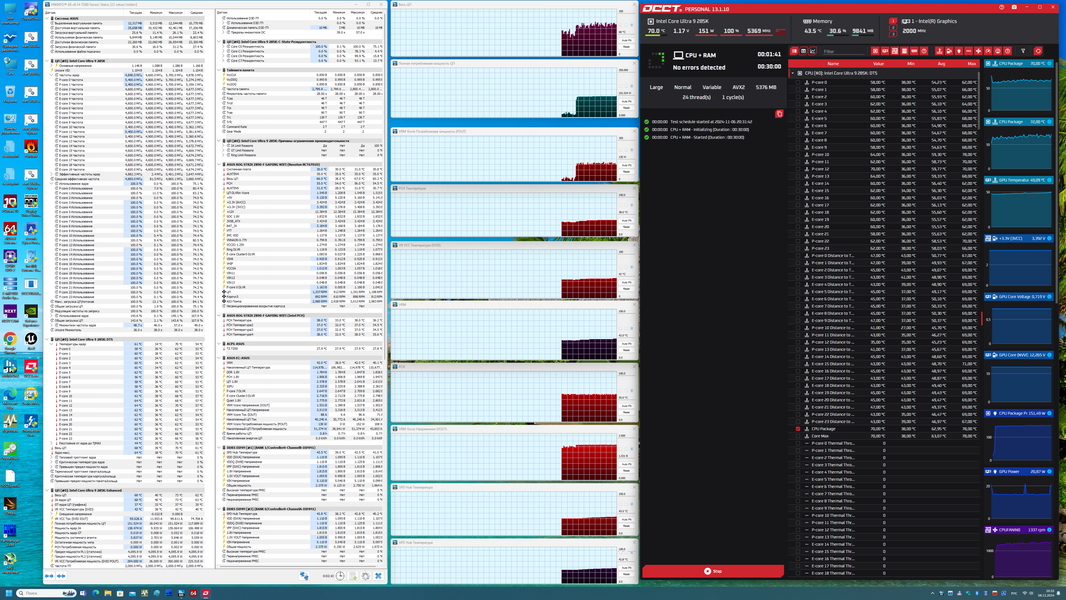Tick the E-core 2 checkbox in OCCT table
This screenshot has width=1066, height=600.
click(x=797, y=96)
